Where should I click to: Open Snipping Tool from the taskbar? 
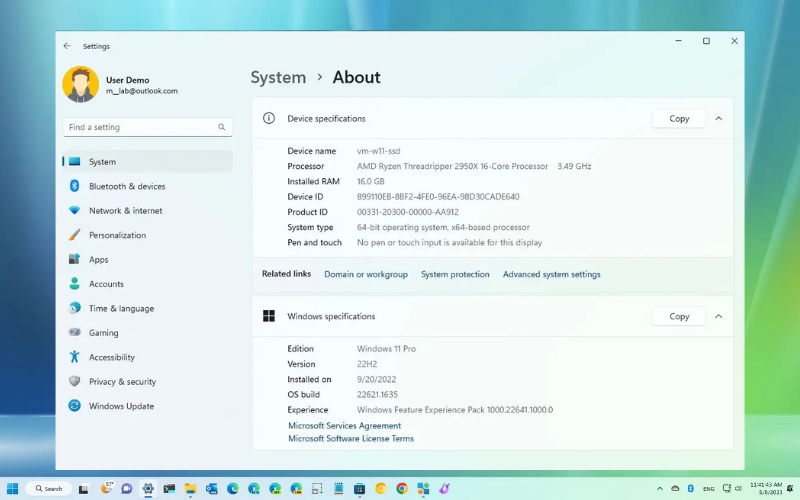click(x=317, y=488)
